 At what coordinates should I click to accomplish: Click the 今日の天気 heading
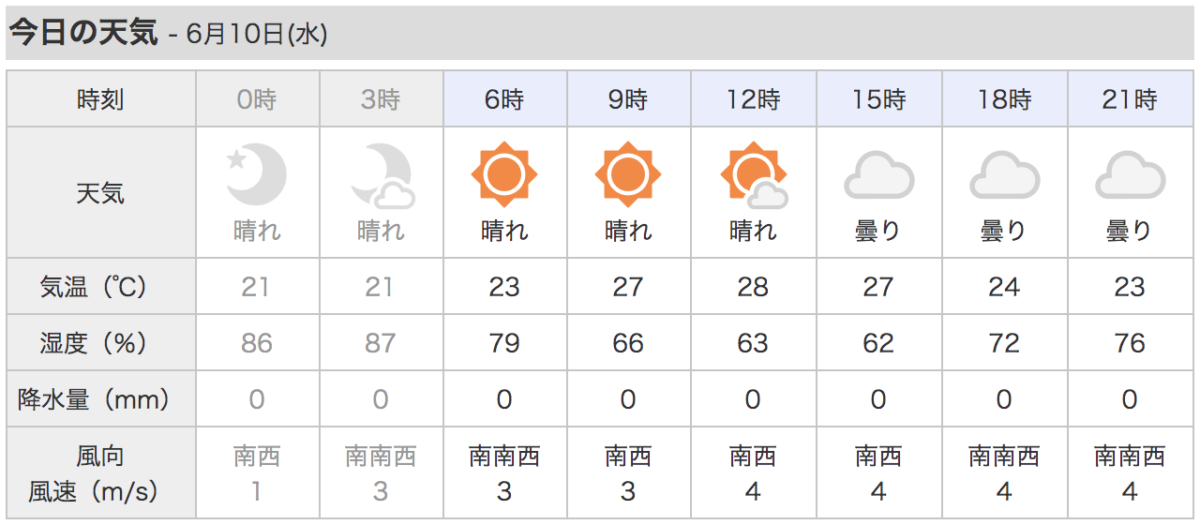coord(84,32)
